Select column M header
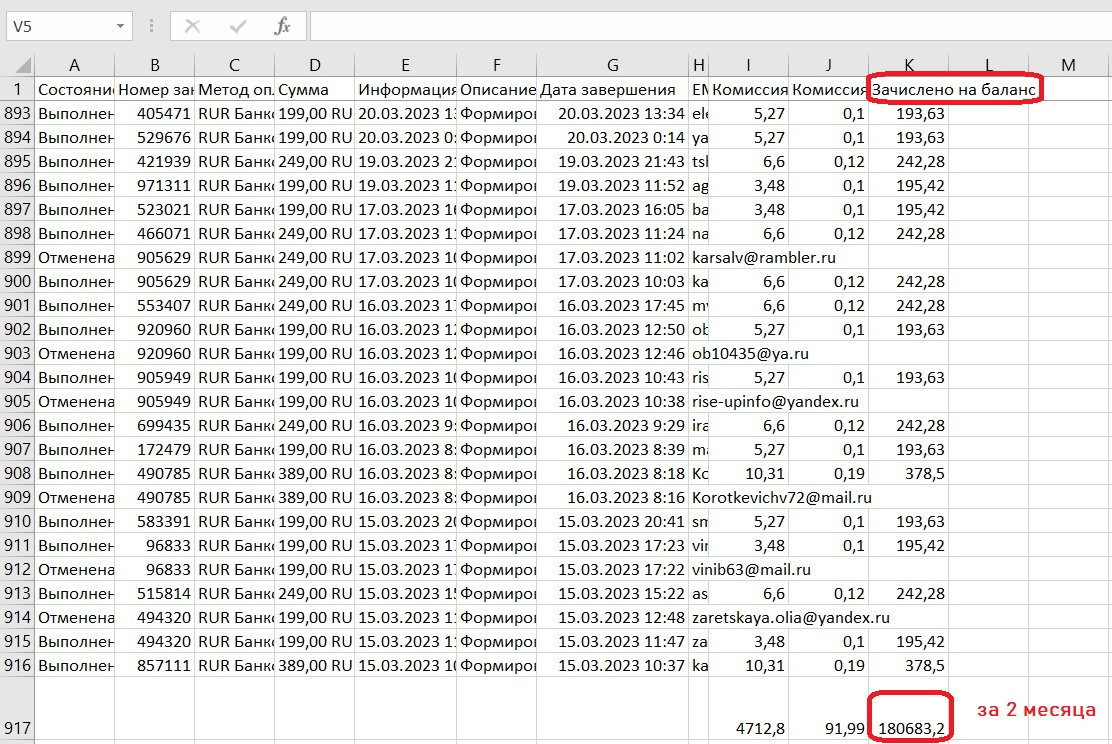Image resolution: width=1112 pixels, height=744 pixels. click(1068, 65)
